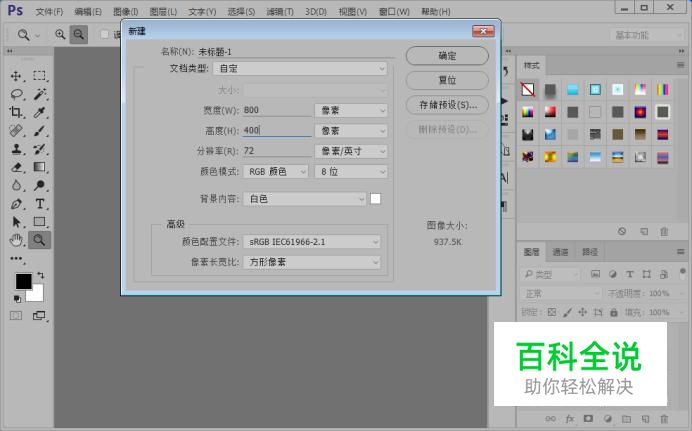
Task: Toggle Quick Mask mode
Action: (16, 315)
